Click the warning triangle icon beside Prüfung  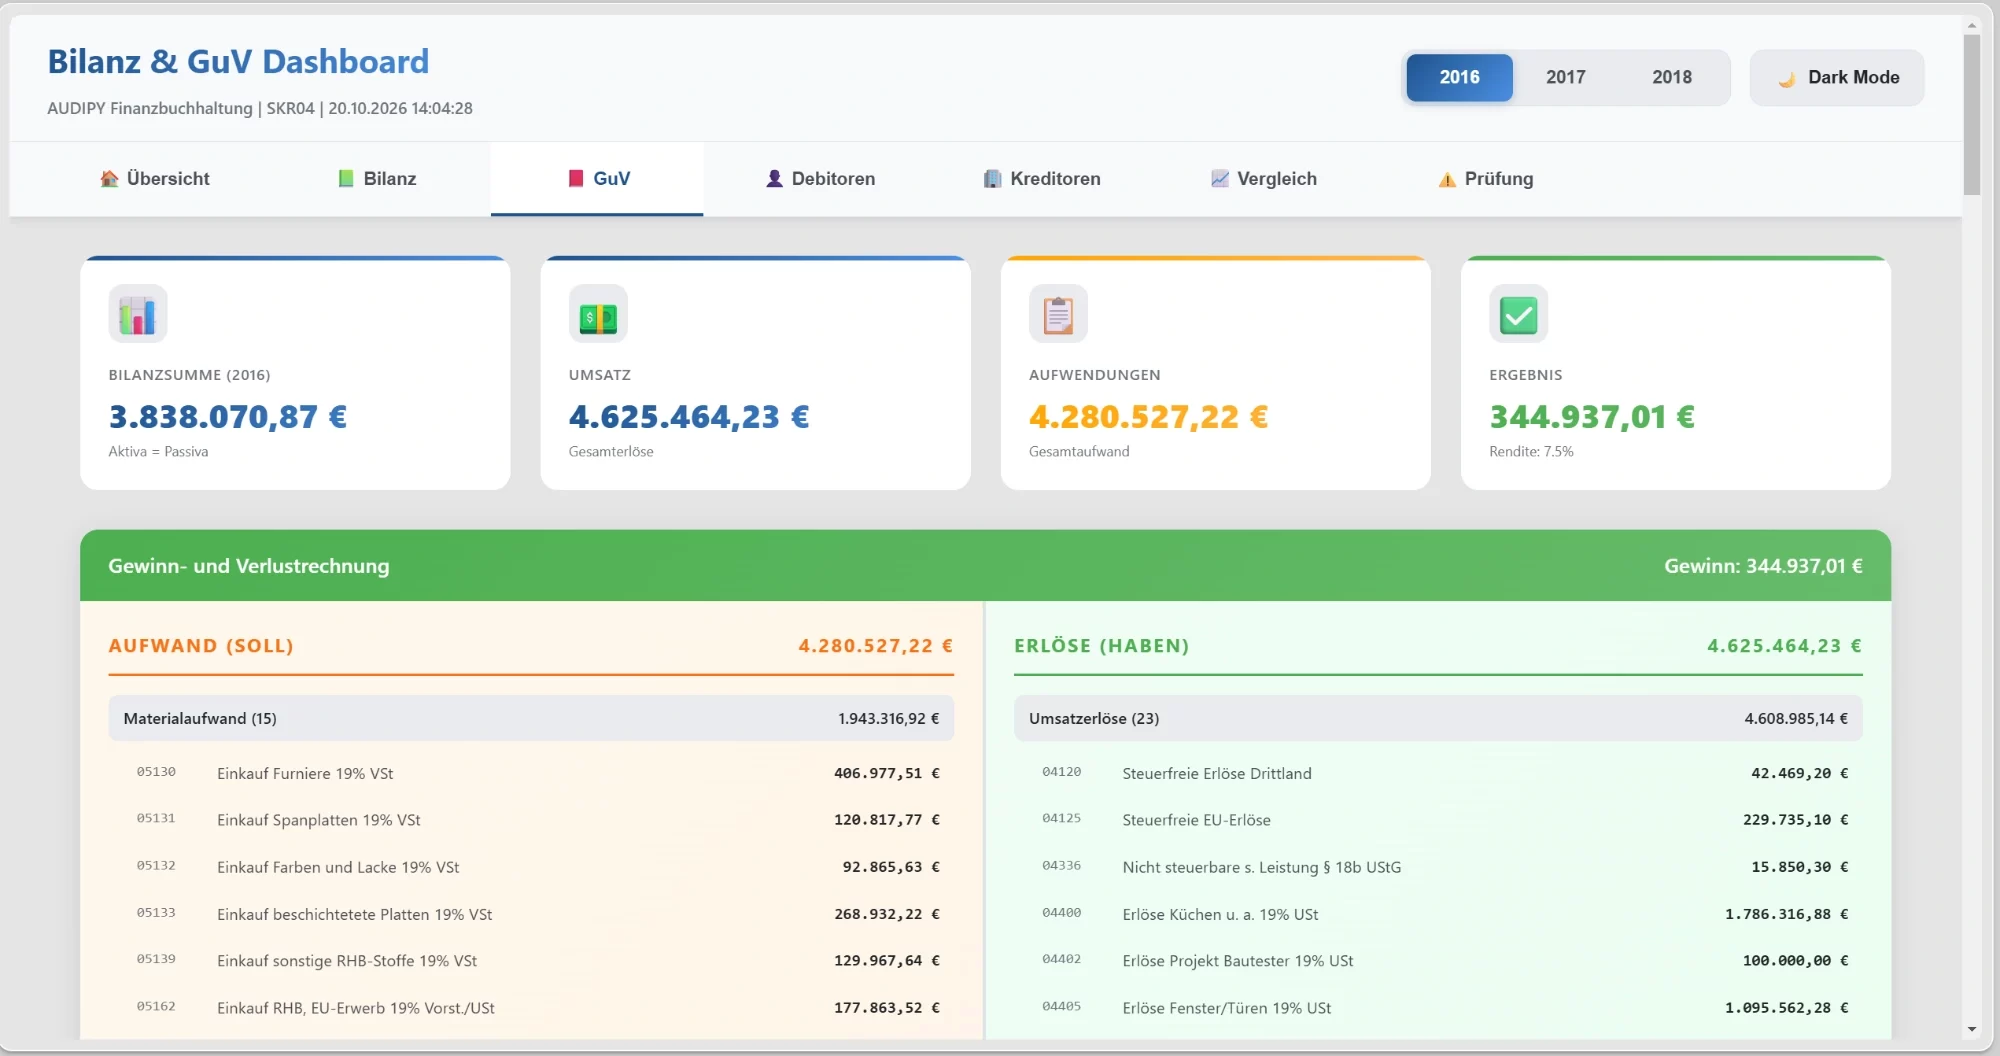(x=1447, y=180)
